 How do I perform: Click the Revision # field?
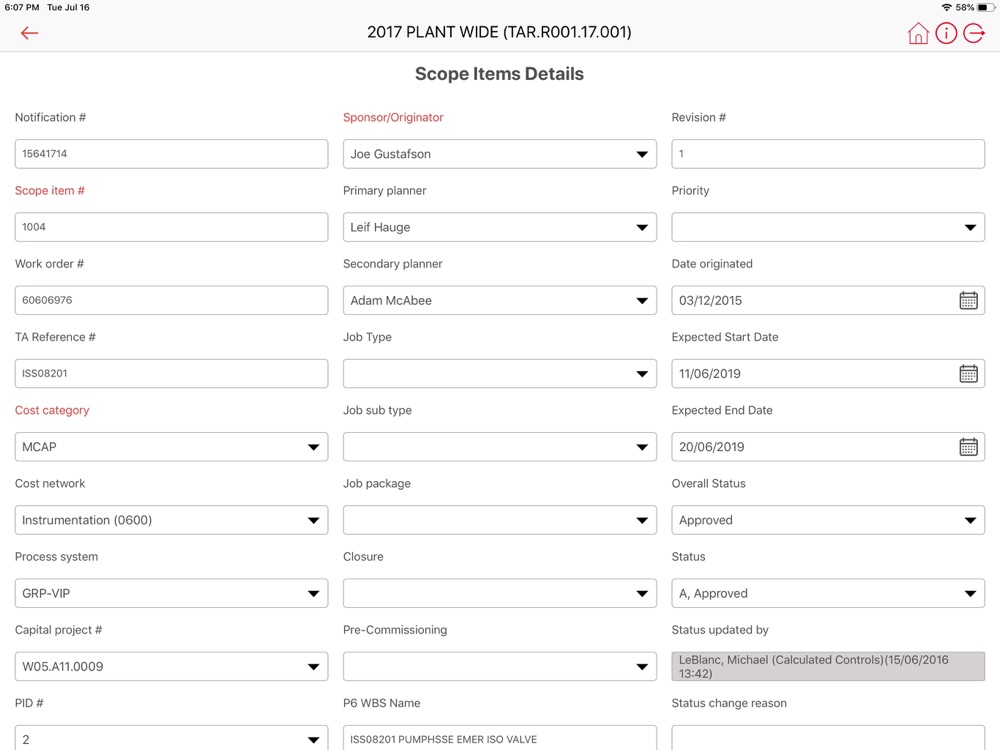(x=828, y=154)
